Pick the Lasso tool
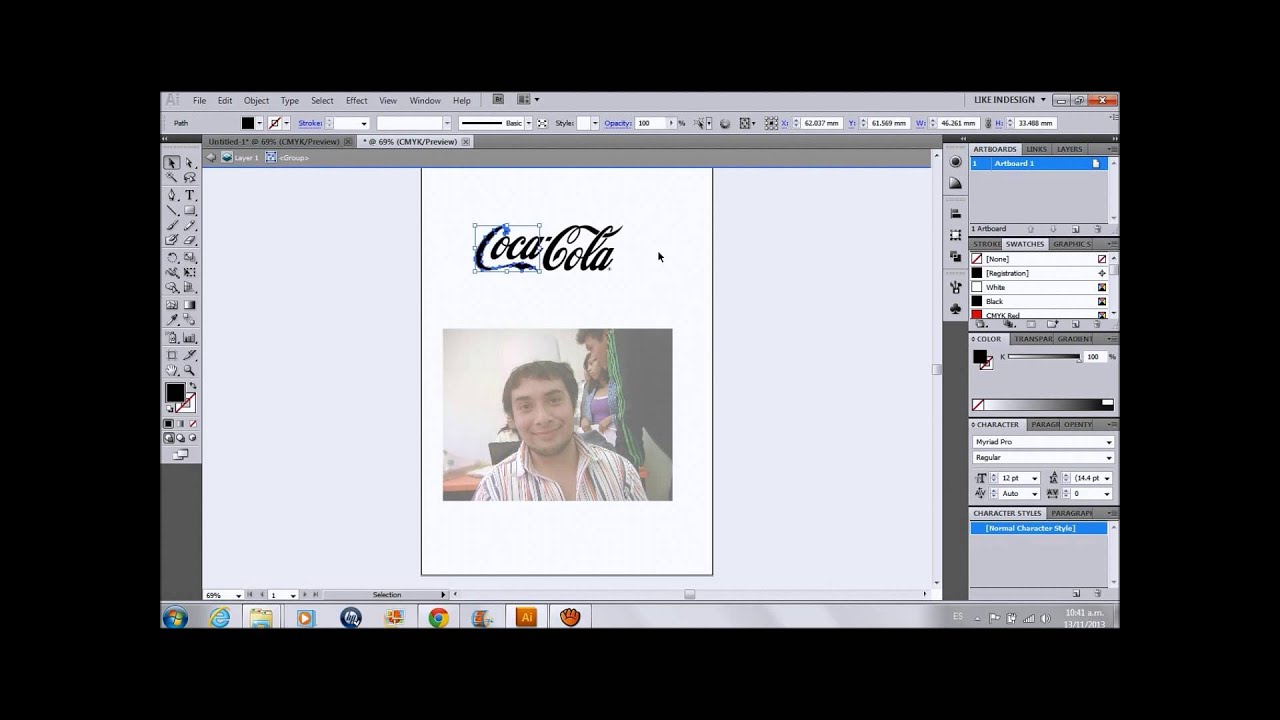Image resolution: width=1280 pixels, height=720 pixels. pyautogui.click(x=189, y=178)
